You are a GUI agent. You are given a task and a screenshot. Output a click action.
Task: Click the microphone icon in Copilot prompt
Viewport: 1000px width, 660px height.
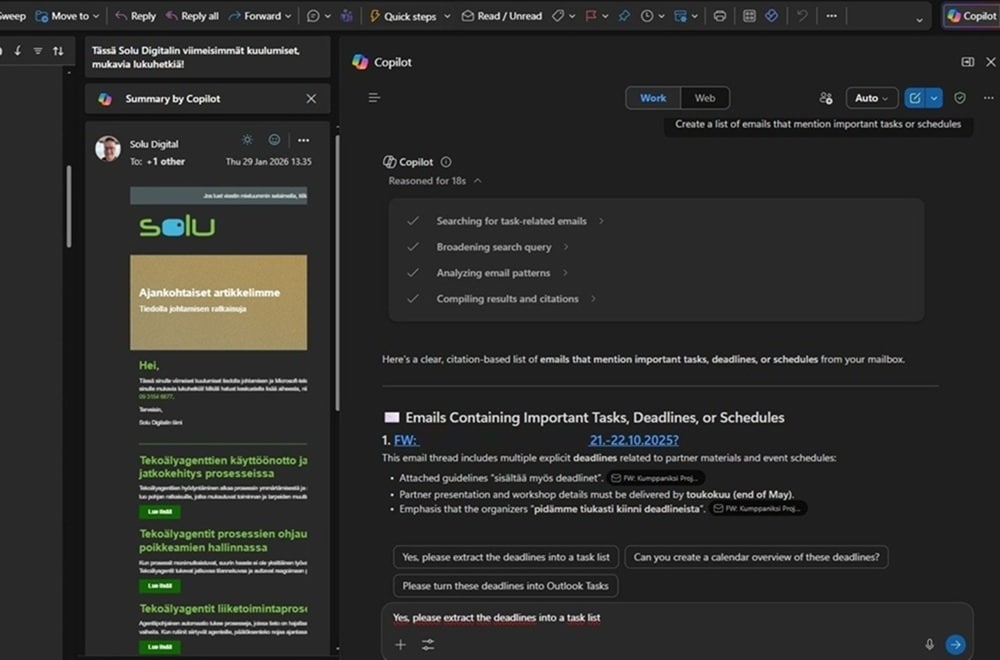tap(929, 645)
